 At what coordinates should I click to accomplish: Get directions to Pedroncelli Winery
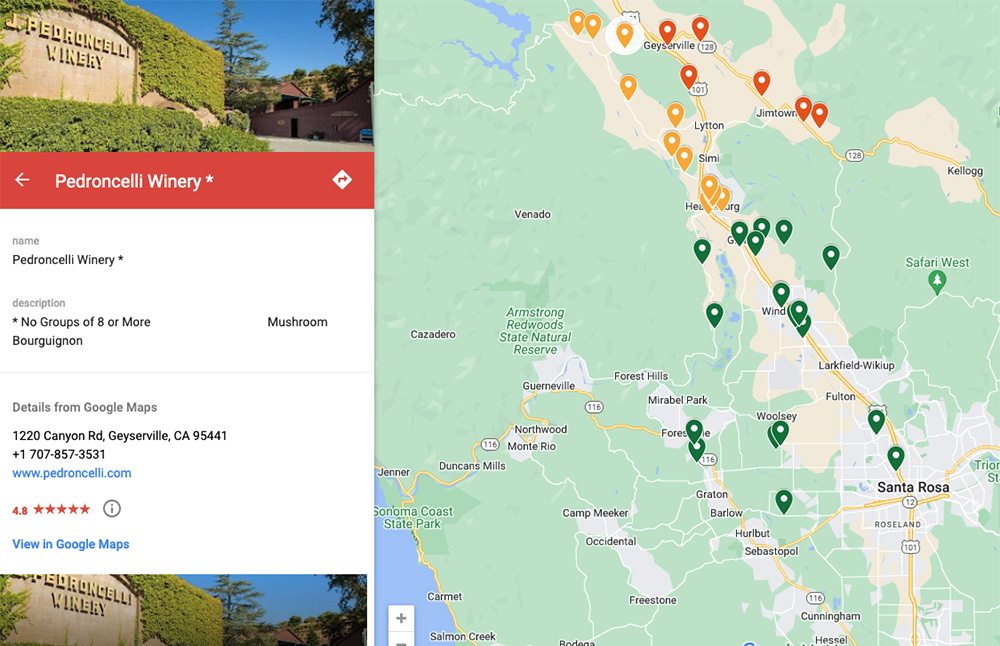tap(342, 180)
